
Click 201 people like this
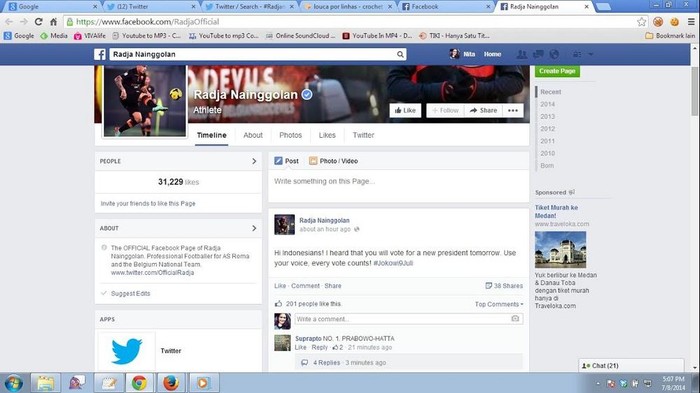313,304
